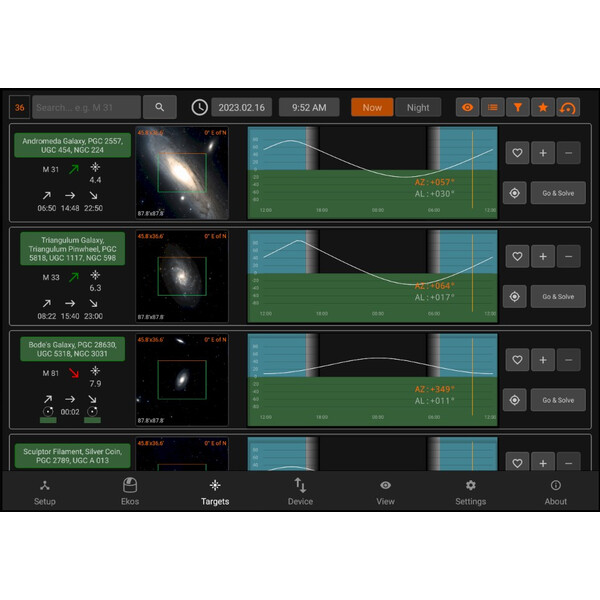
Task: Click the search magnifier icon
Action: tap(159, 107)
